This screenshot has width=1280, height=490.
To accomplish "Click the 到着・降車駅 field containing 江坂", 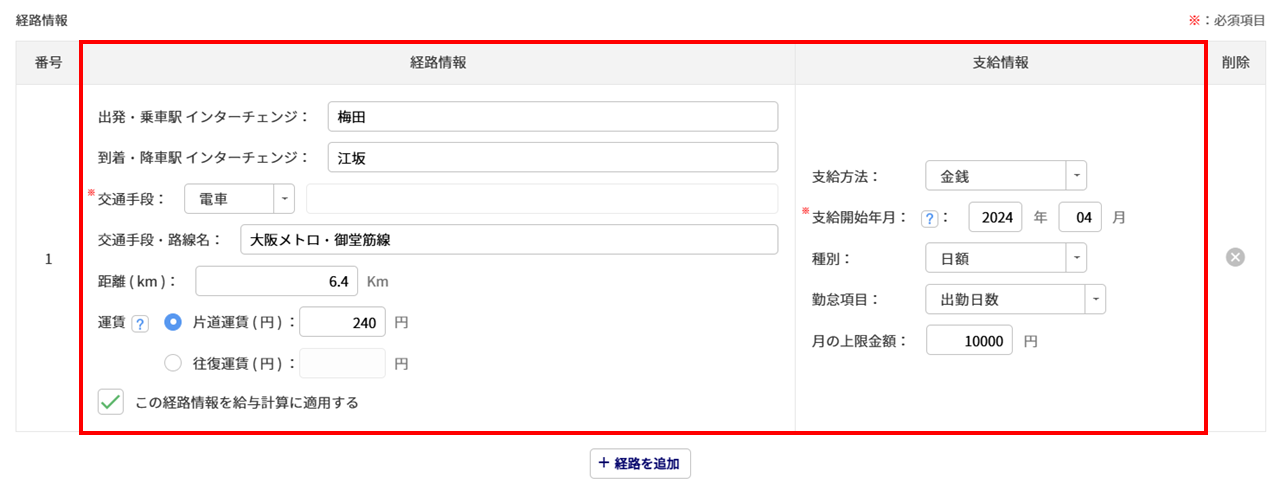I will 552,158.
